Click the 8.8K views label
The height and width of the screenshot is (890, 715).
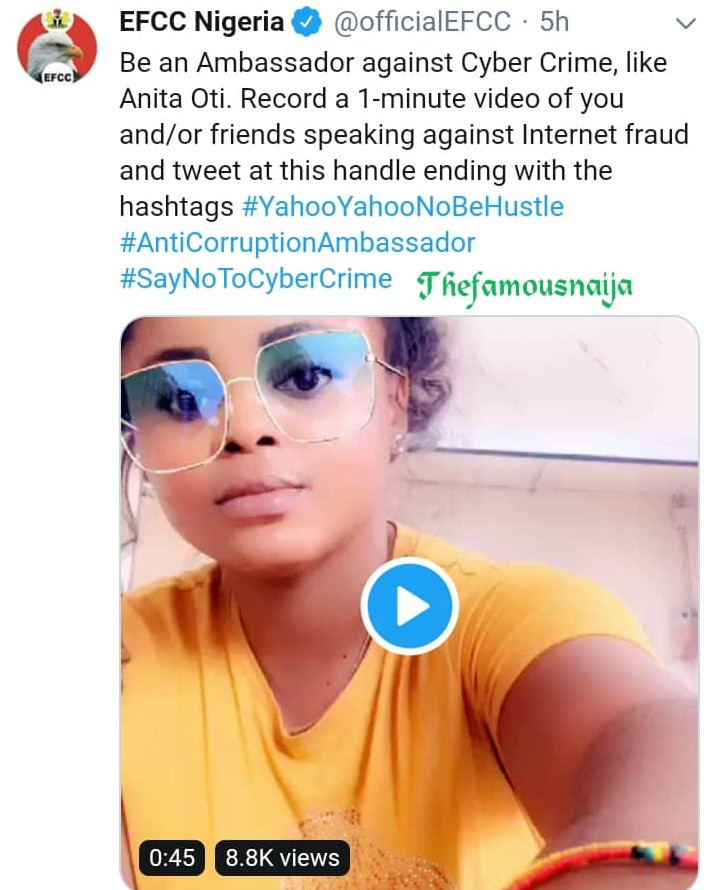[x=282, y=857]
